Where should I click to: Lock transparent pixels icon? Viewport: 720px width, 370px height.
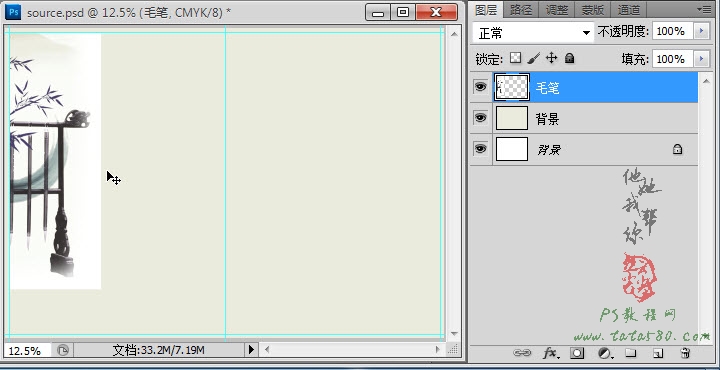tap(516, 58)
